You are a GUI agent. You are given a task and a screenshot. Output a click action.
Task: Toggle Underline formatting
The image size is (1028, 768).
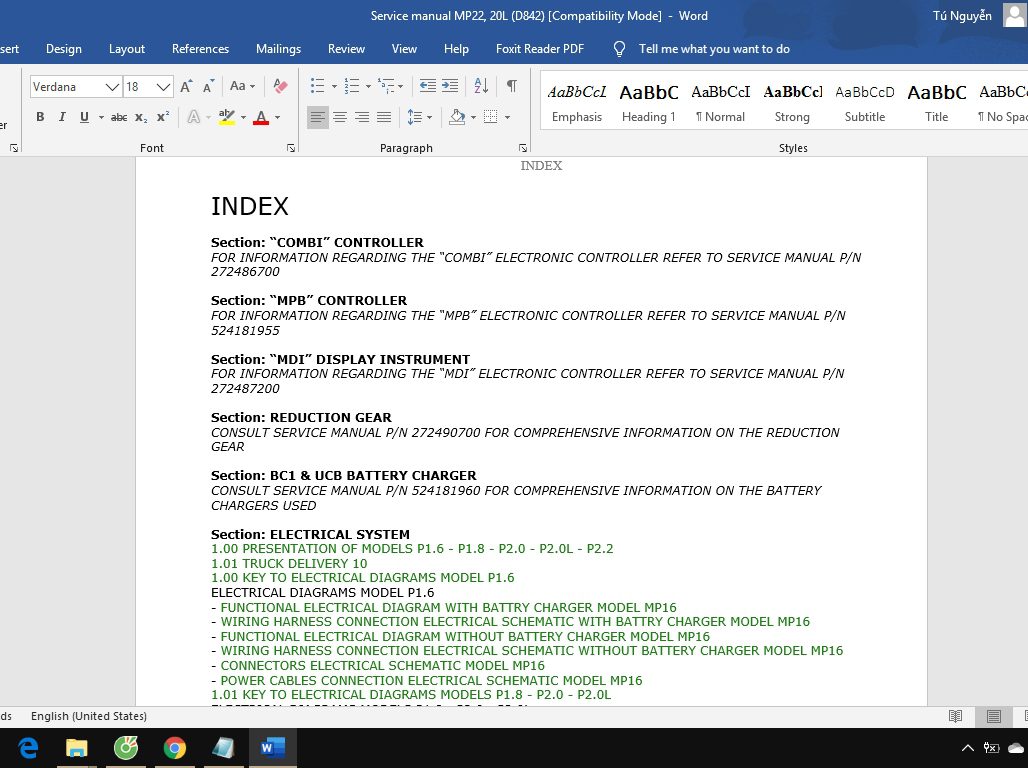coord(84,117)
